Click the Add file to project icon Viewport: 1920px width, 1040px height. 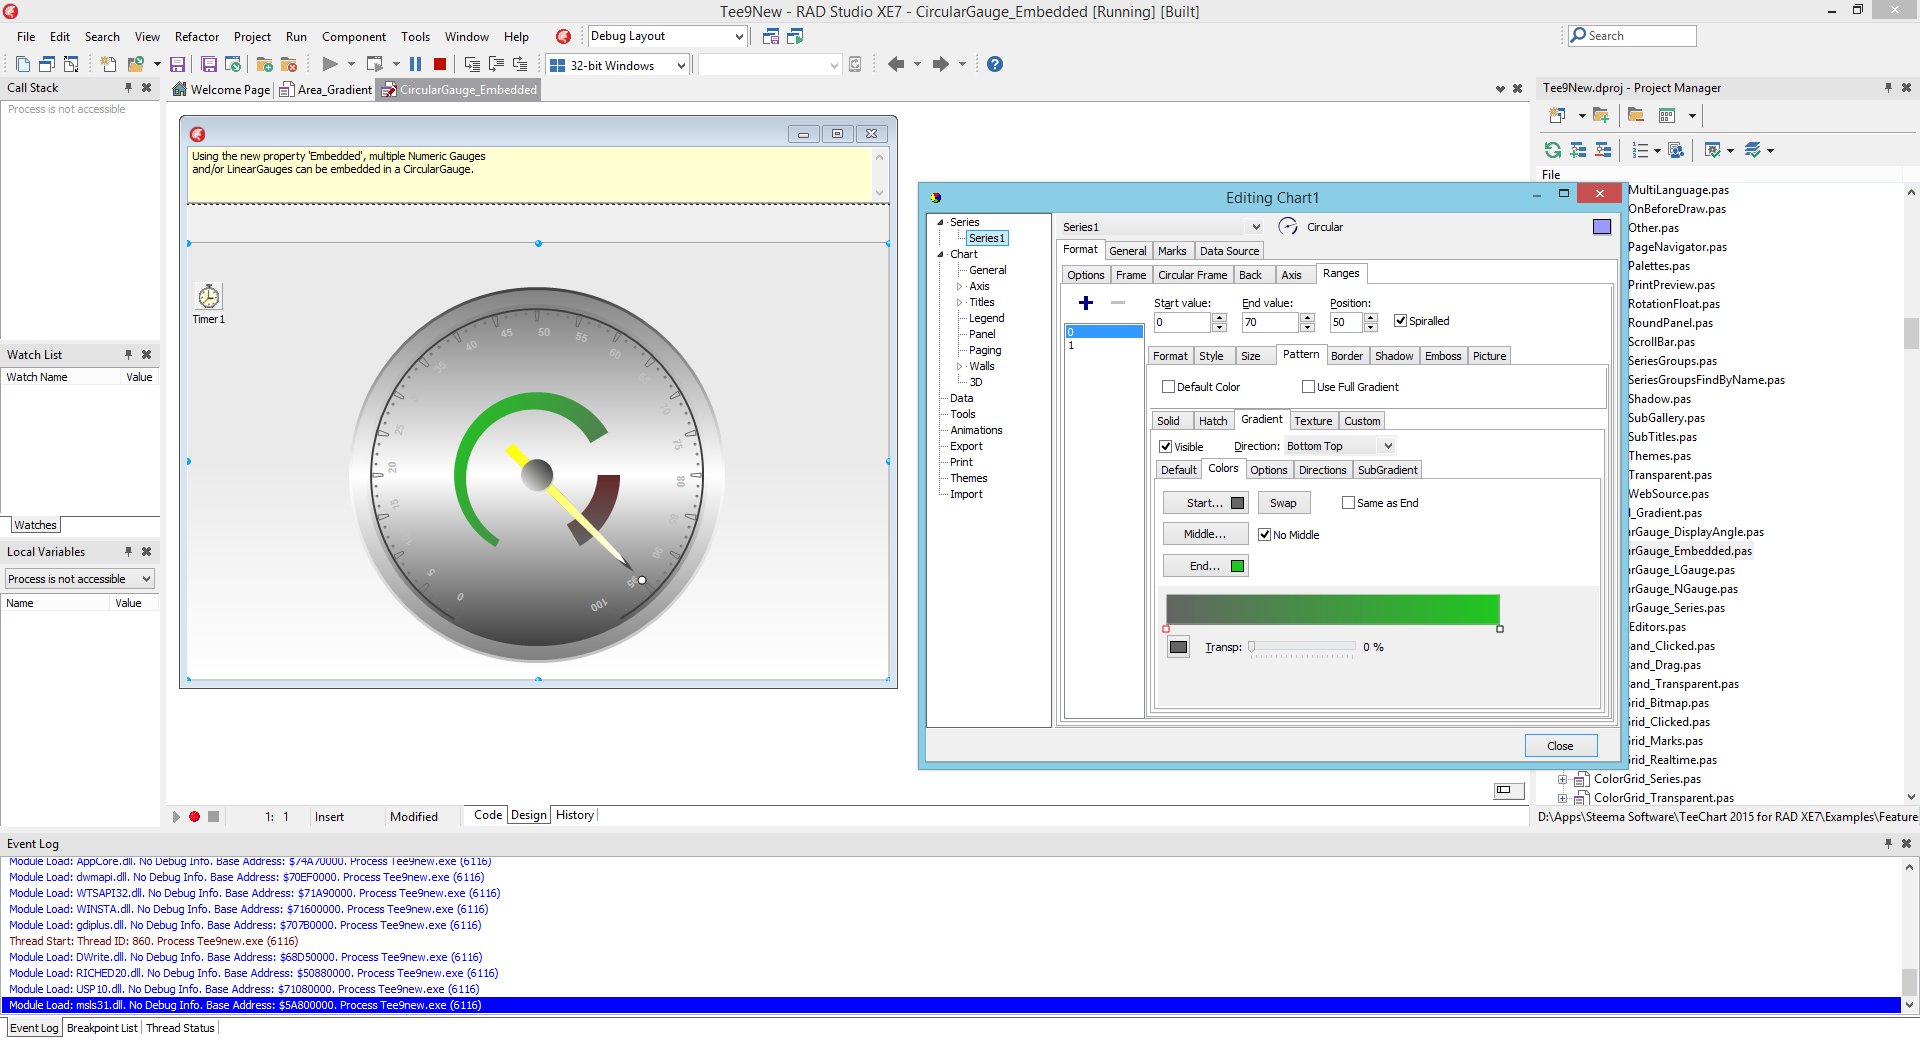pyautogui.click(x=265, y=64)
